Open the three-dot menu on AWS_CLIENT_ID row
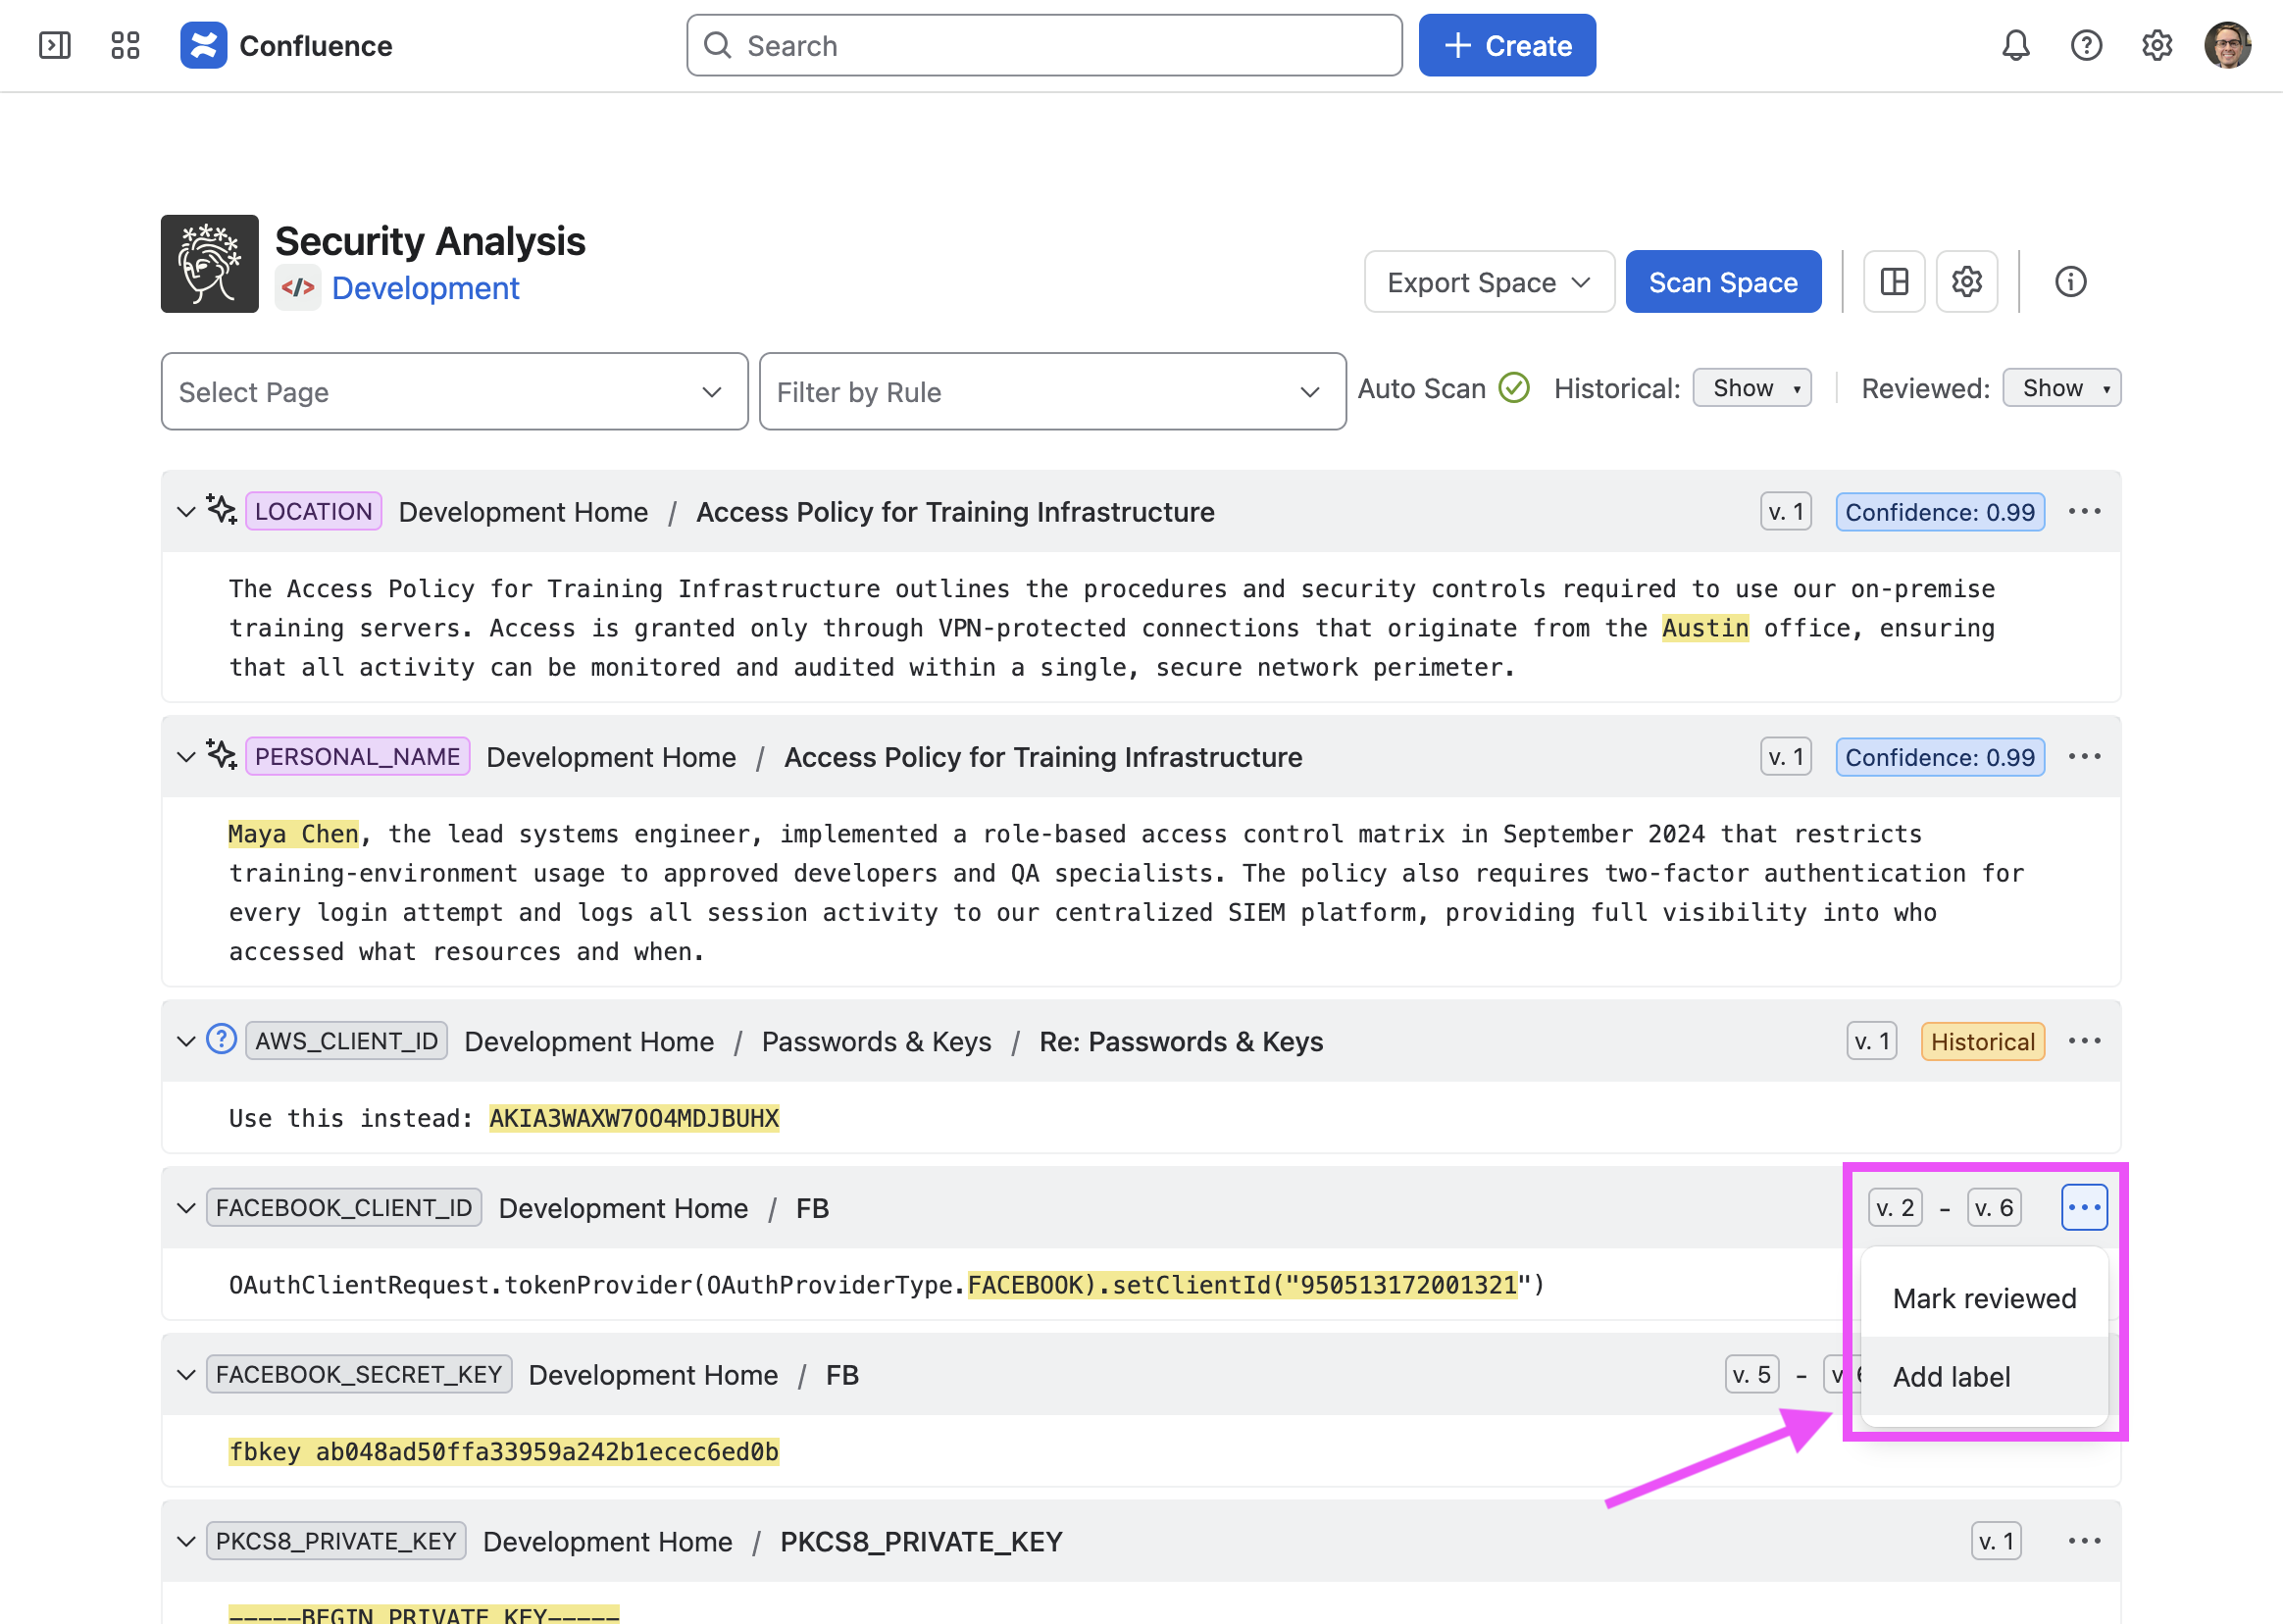Image resolution: width=2283 pixels, height=1624 pixels. point(2084,1042)
